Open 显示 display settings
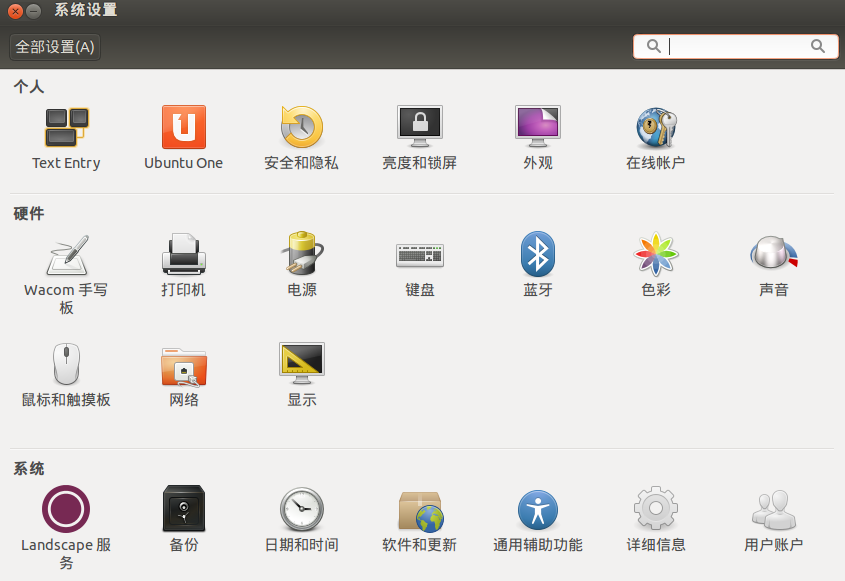The height and width of the screenshot is (581, 845). pos(302,375)
